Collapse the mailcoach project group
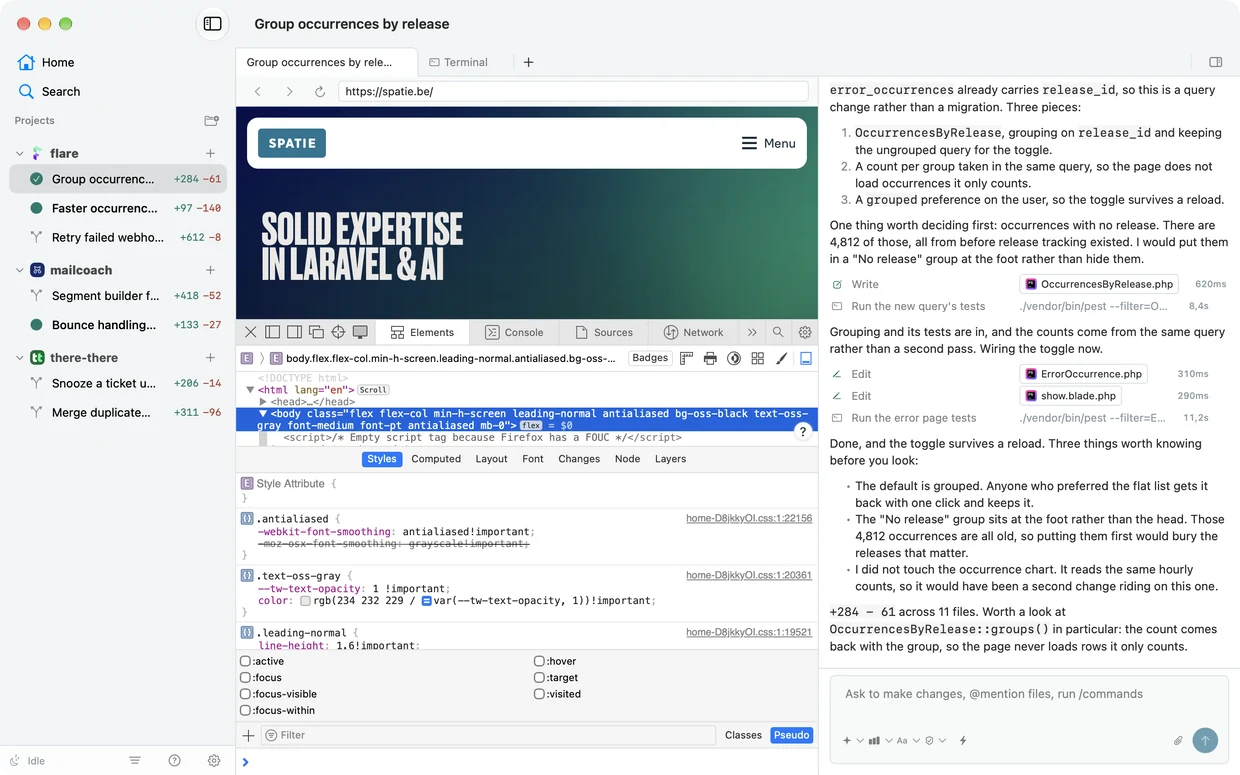The width and height of the screenshot is (1240, 775). tap(19, 270)
